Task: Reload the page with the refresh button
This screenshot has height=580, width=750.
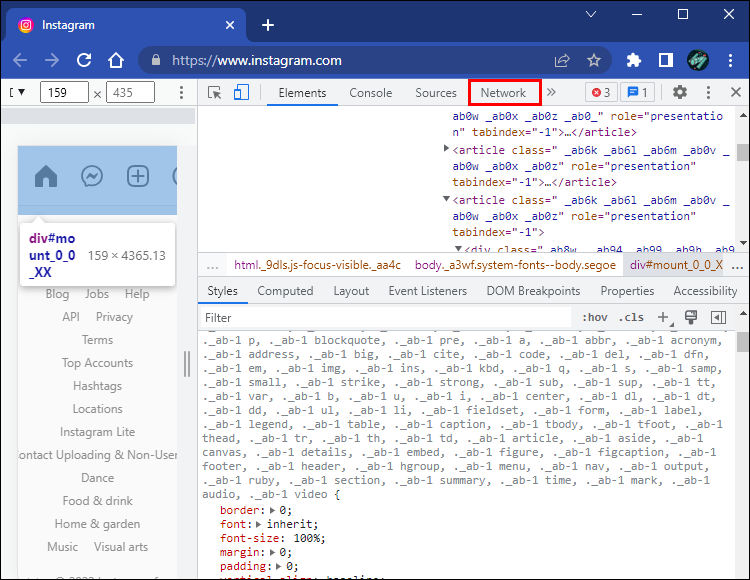Action: click(84, 60)
